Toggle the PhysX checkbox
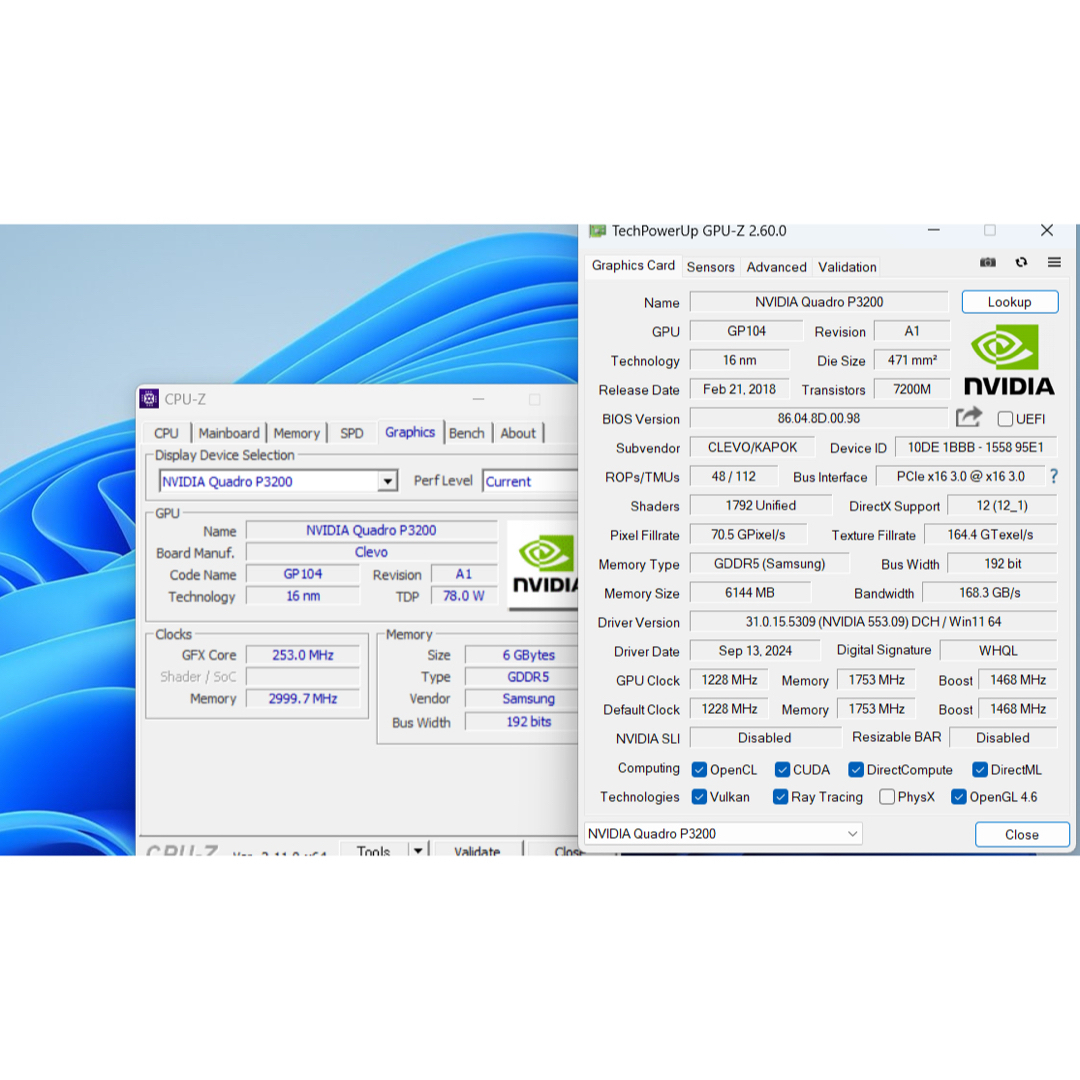 pos(887,797)
